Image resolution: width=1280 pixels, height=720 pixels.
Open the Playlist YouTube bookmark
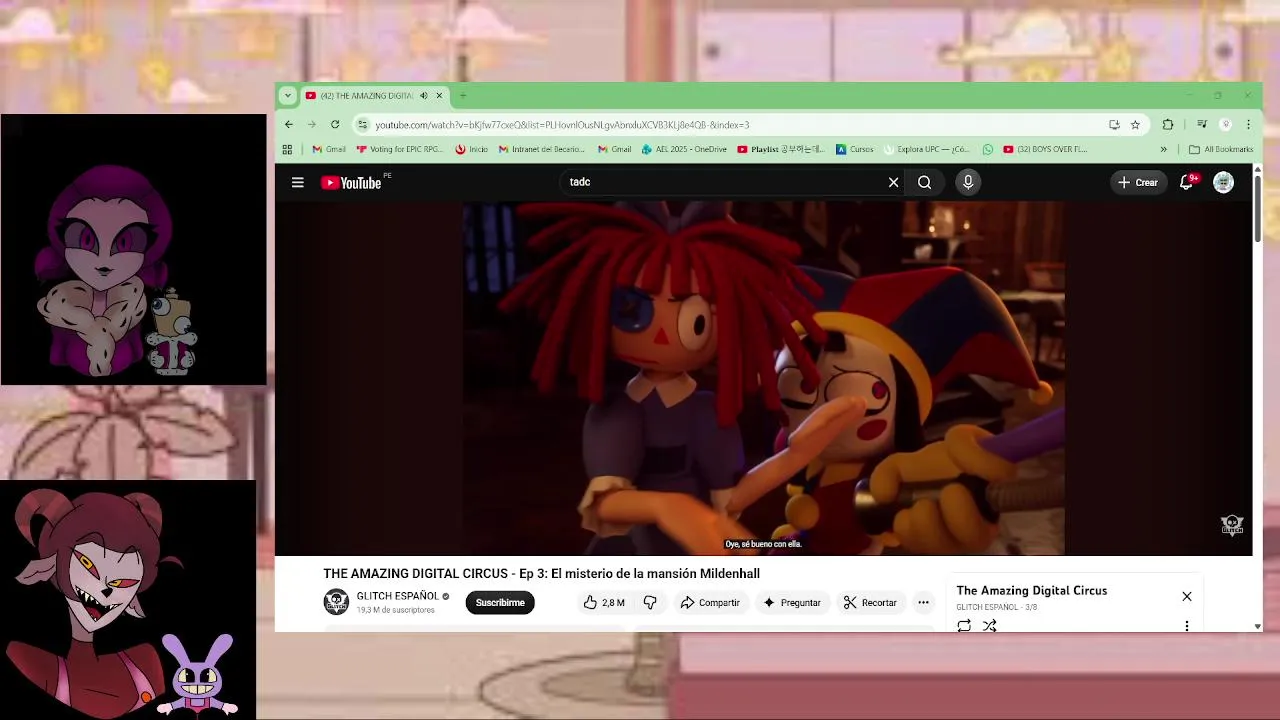tap(781, 149)
